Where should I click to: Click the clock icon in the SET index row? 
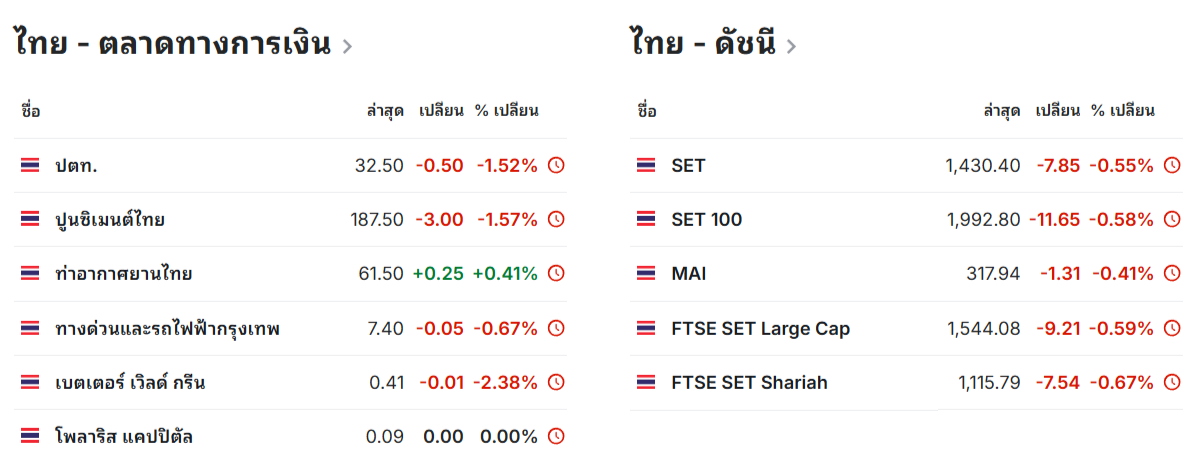1172,165
